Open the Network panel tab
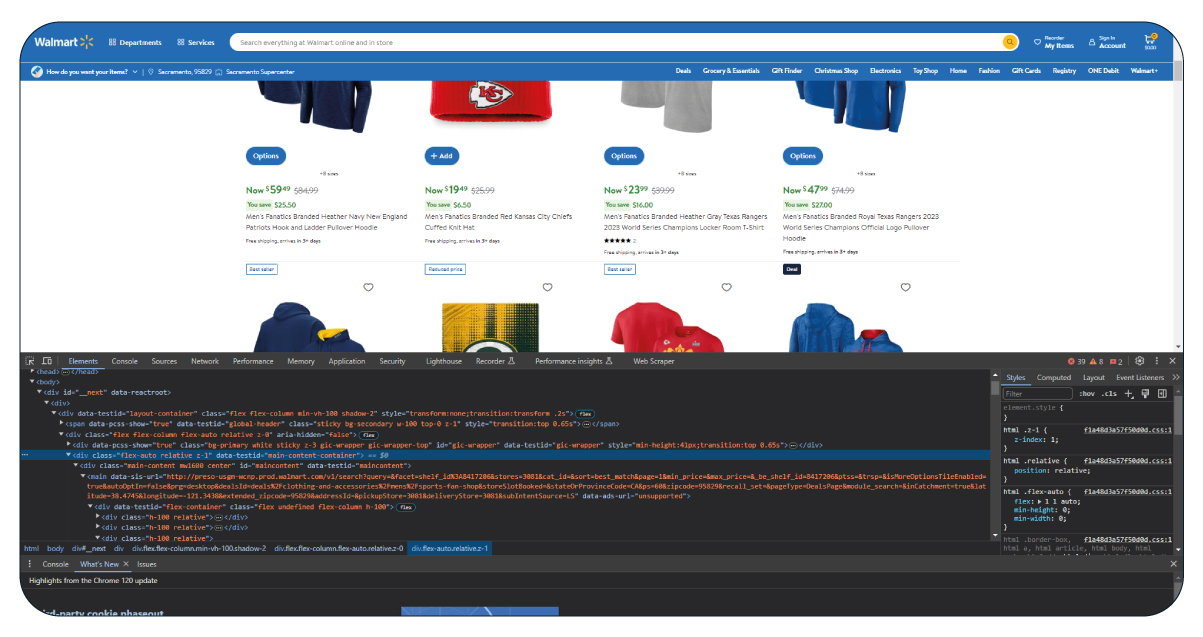This screenshot has height=637, width=1203. [205, 361]
